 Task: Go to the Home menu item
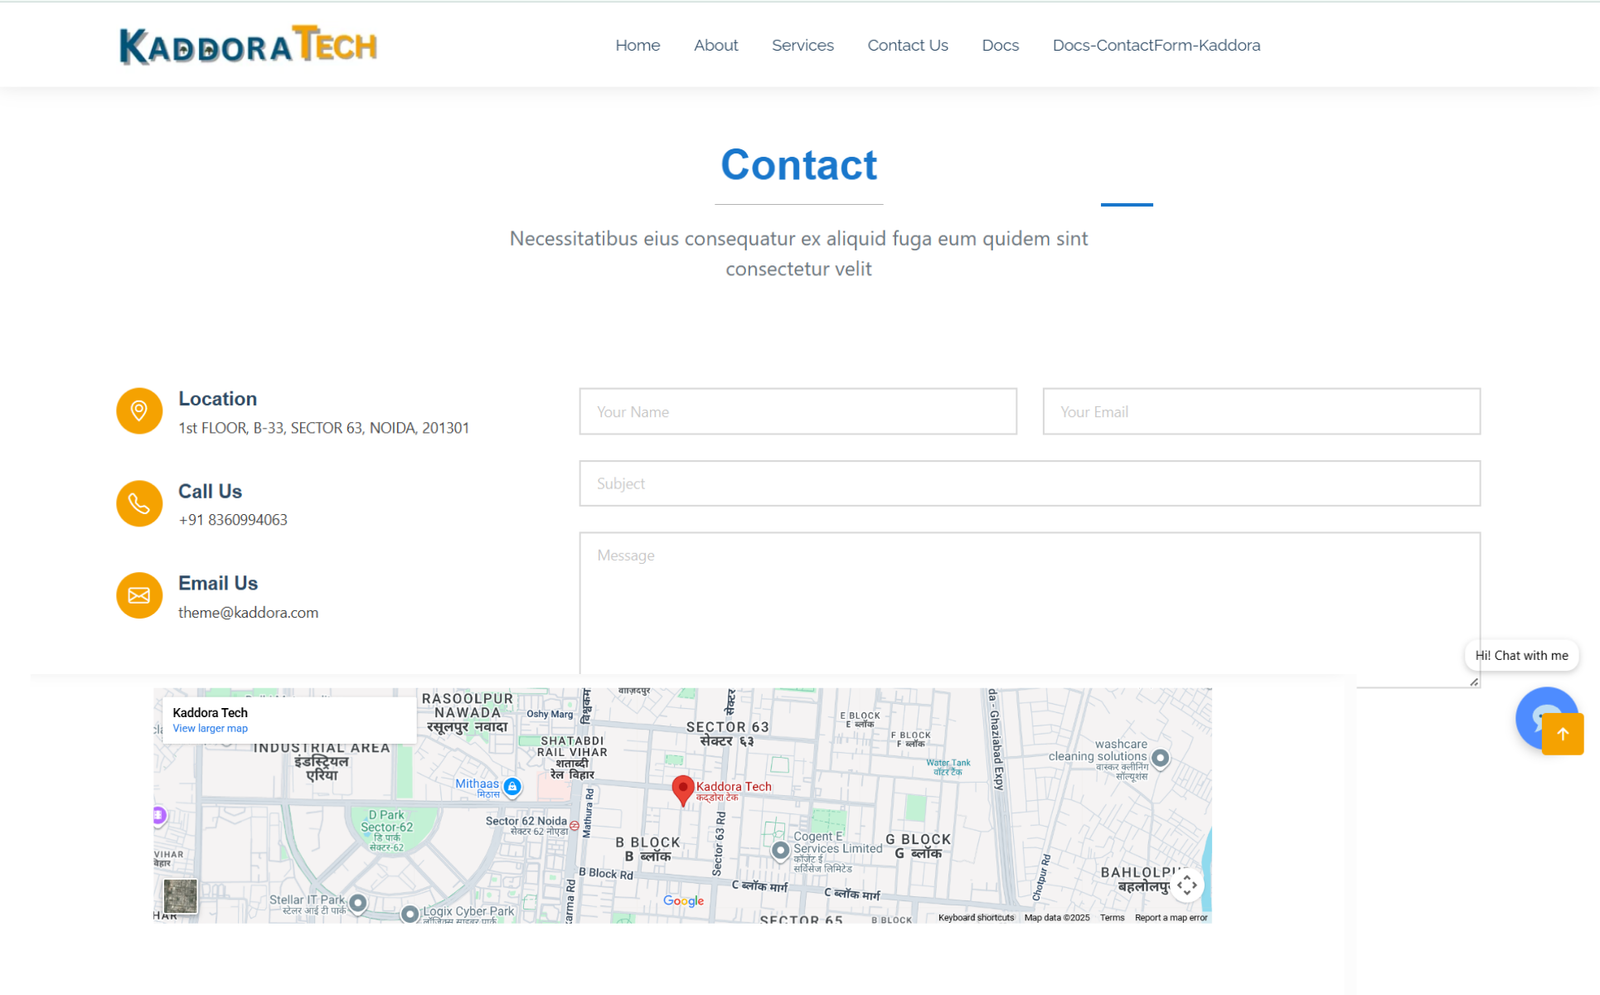click(x=637, y=46)
